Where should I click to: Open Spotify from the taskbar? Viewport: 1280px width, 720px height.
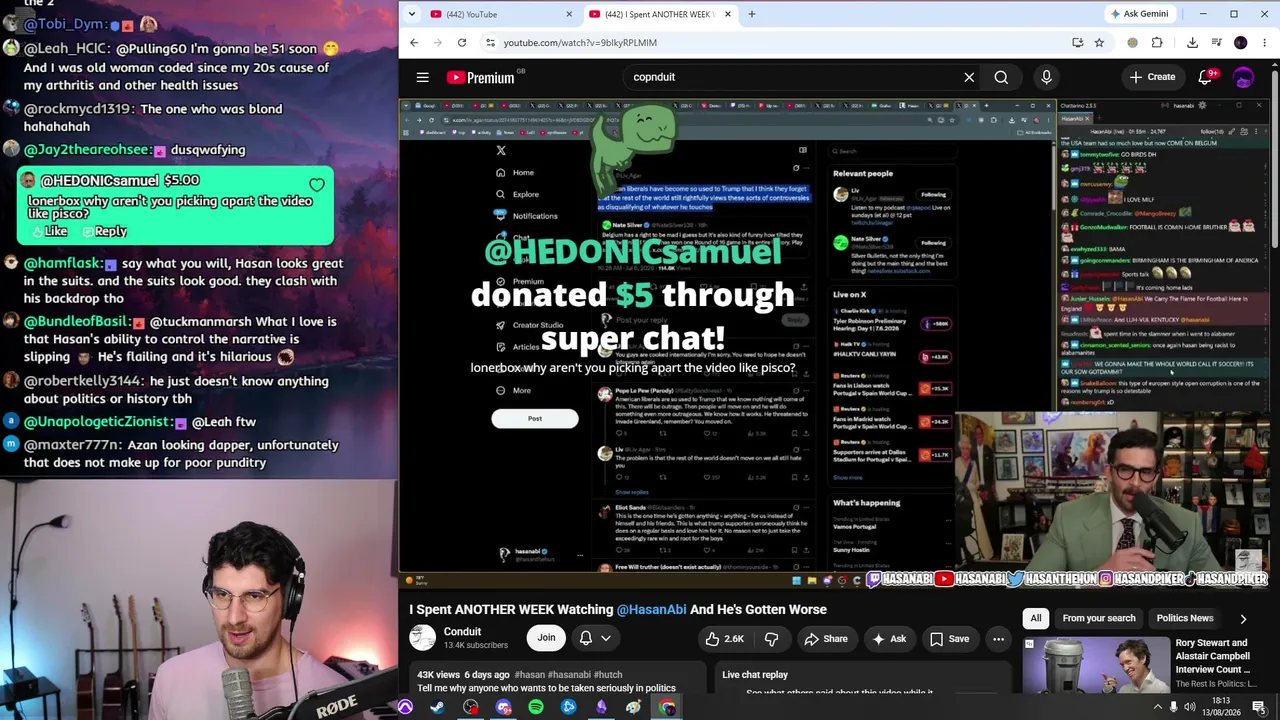click(536, 707)
